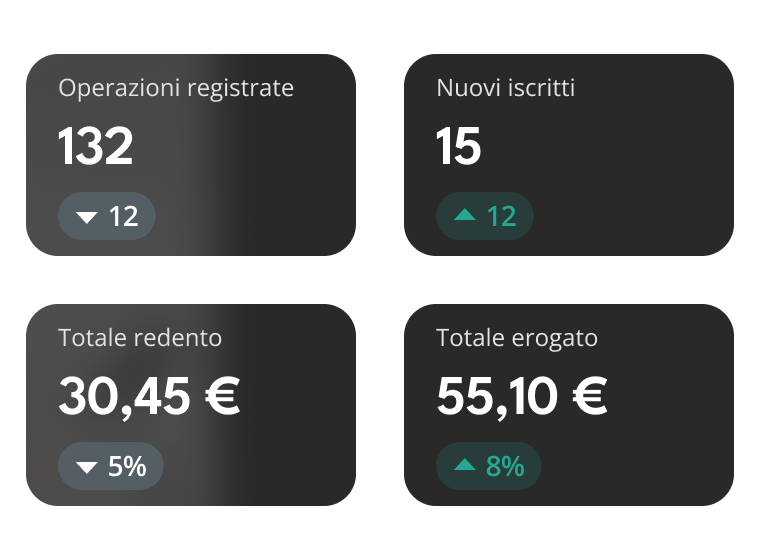Click the down arrow icon beside 5%
The width and height of the screenshot is (760, 560).
click(87, 467)
